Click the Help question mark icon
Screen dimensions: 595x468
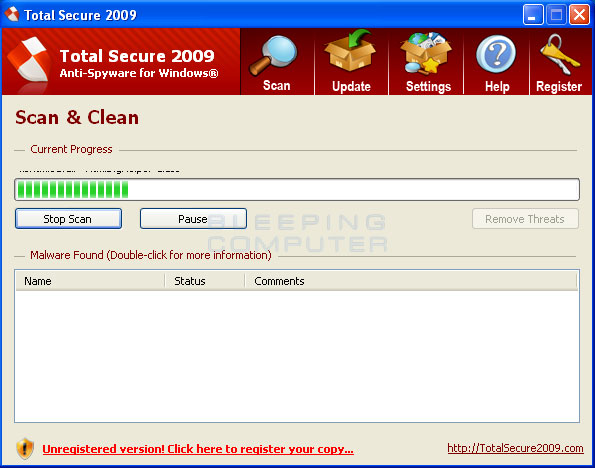[x=496, y=54]
